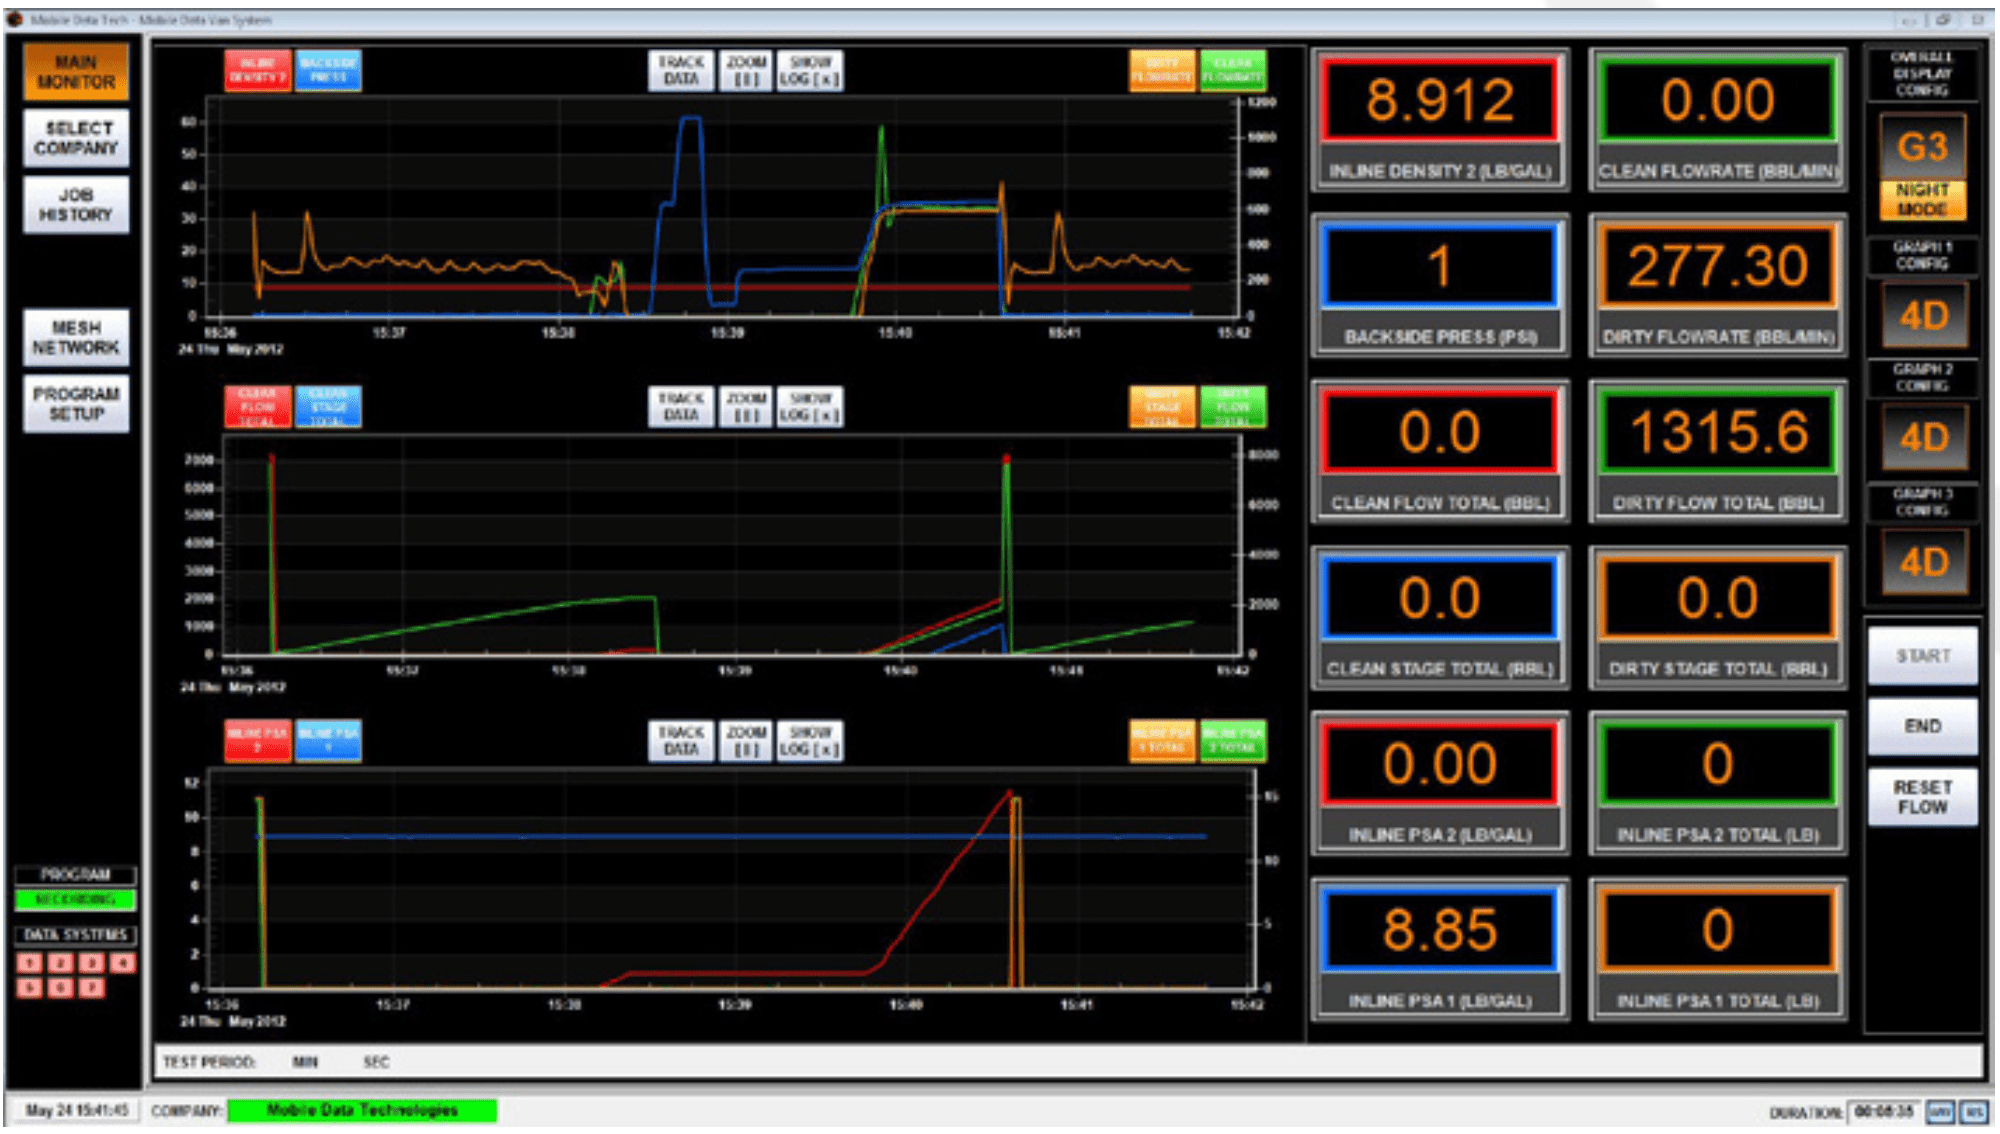Click data system indicator 2
This screenshot has width=2000, height=1134.
coord(61,963)
